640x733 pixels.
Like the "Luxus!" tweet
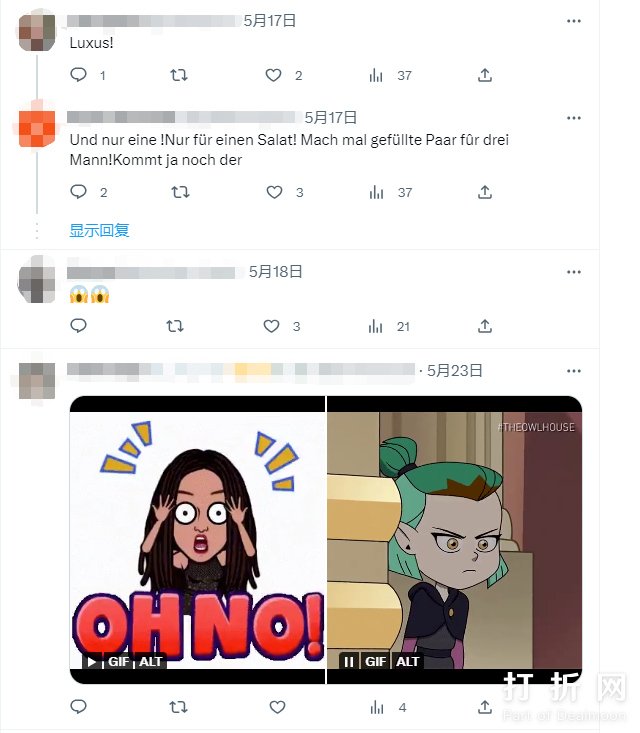tap(273, 75)
